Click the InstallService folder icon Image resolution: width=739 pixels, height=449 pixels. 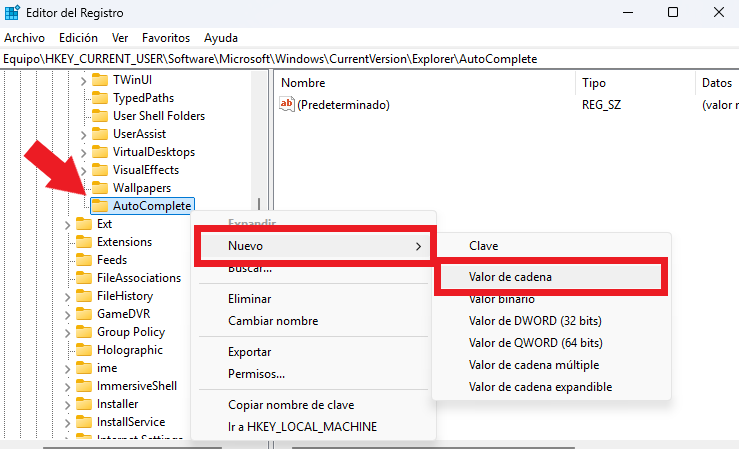click(x=83, y=422)
